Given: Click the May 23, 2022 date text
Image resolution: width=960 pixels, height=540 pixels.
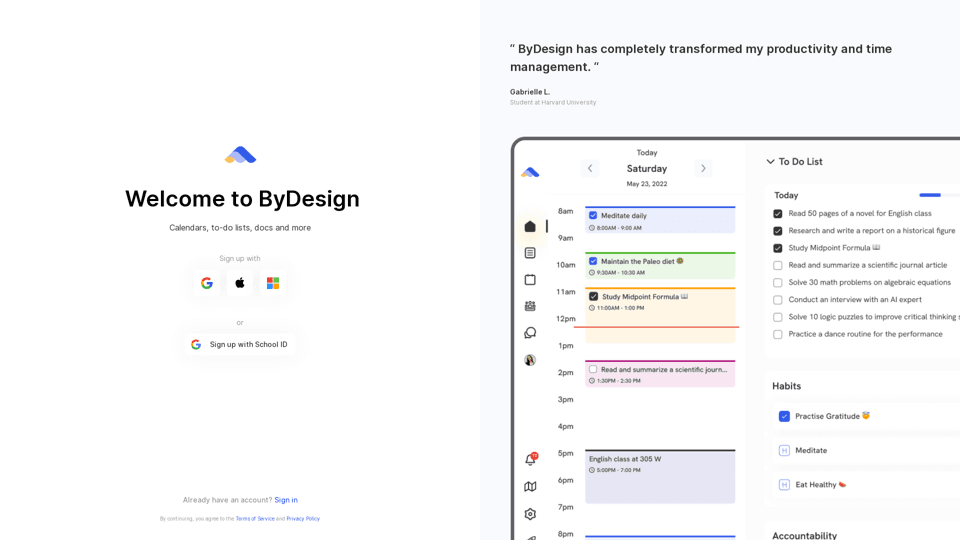Looking at the screenshot, I should (647, 184).
